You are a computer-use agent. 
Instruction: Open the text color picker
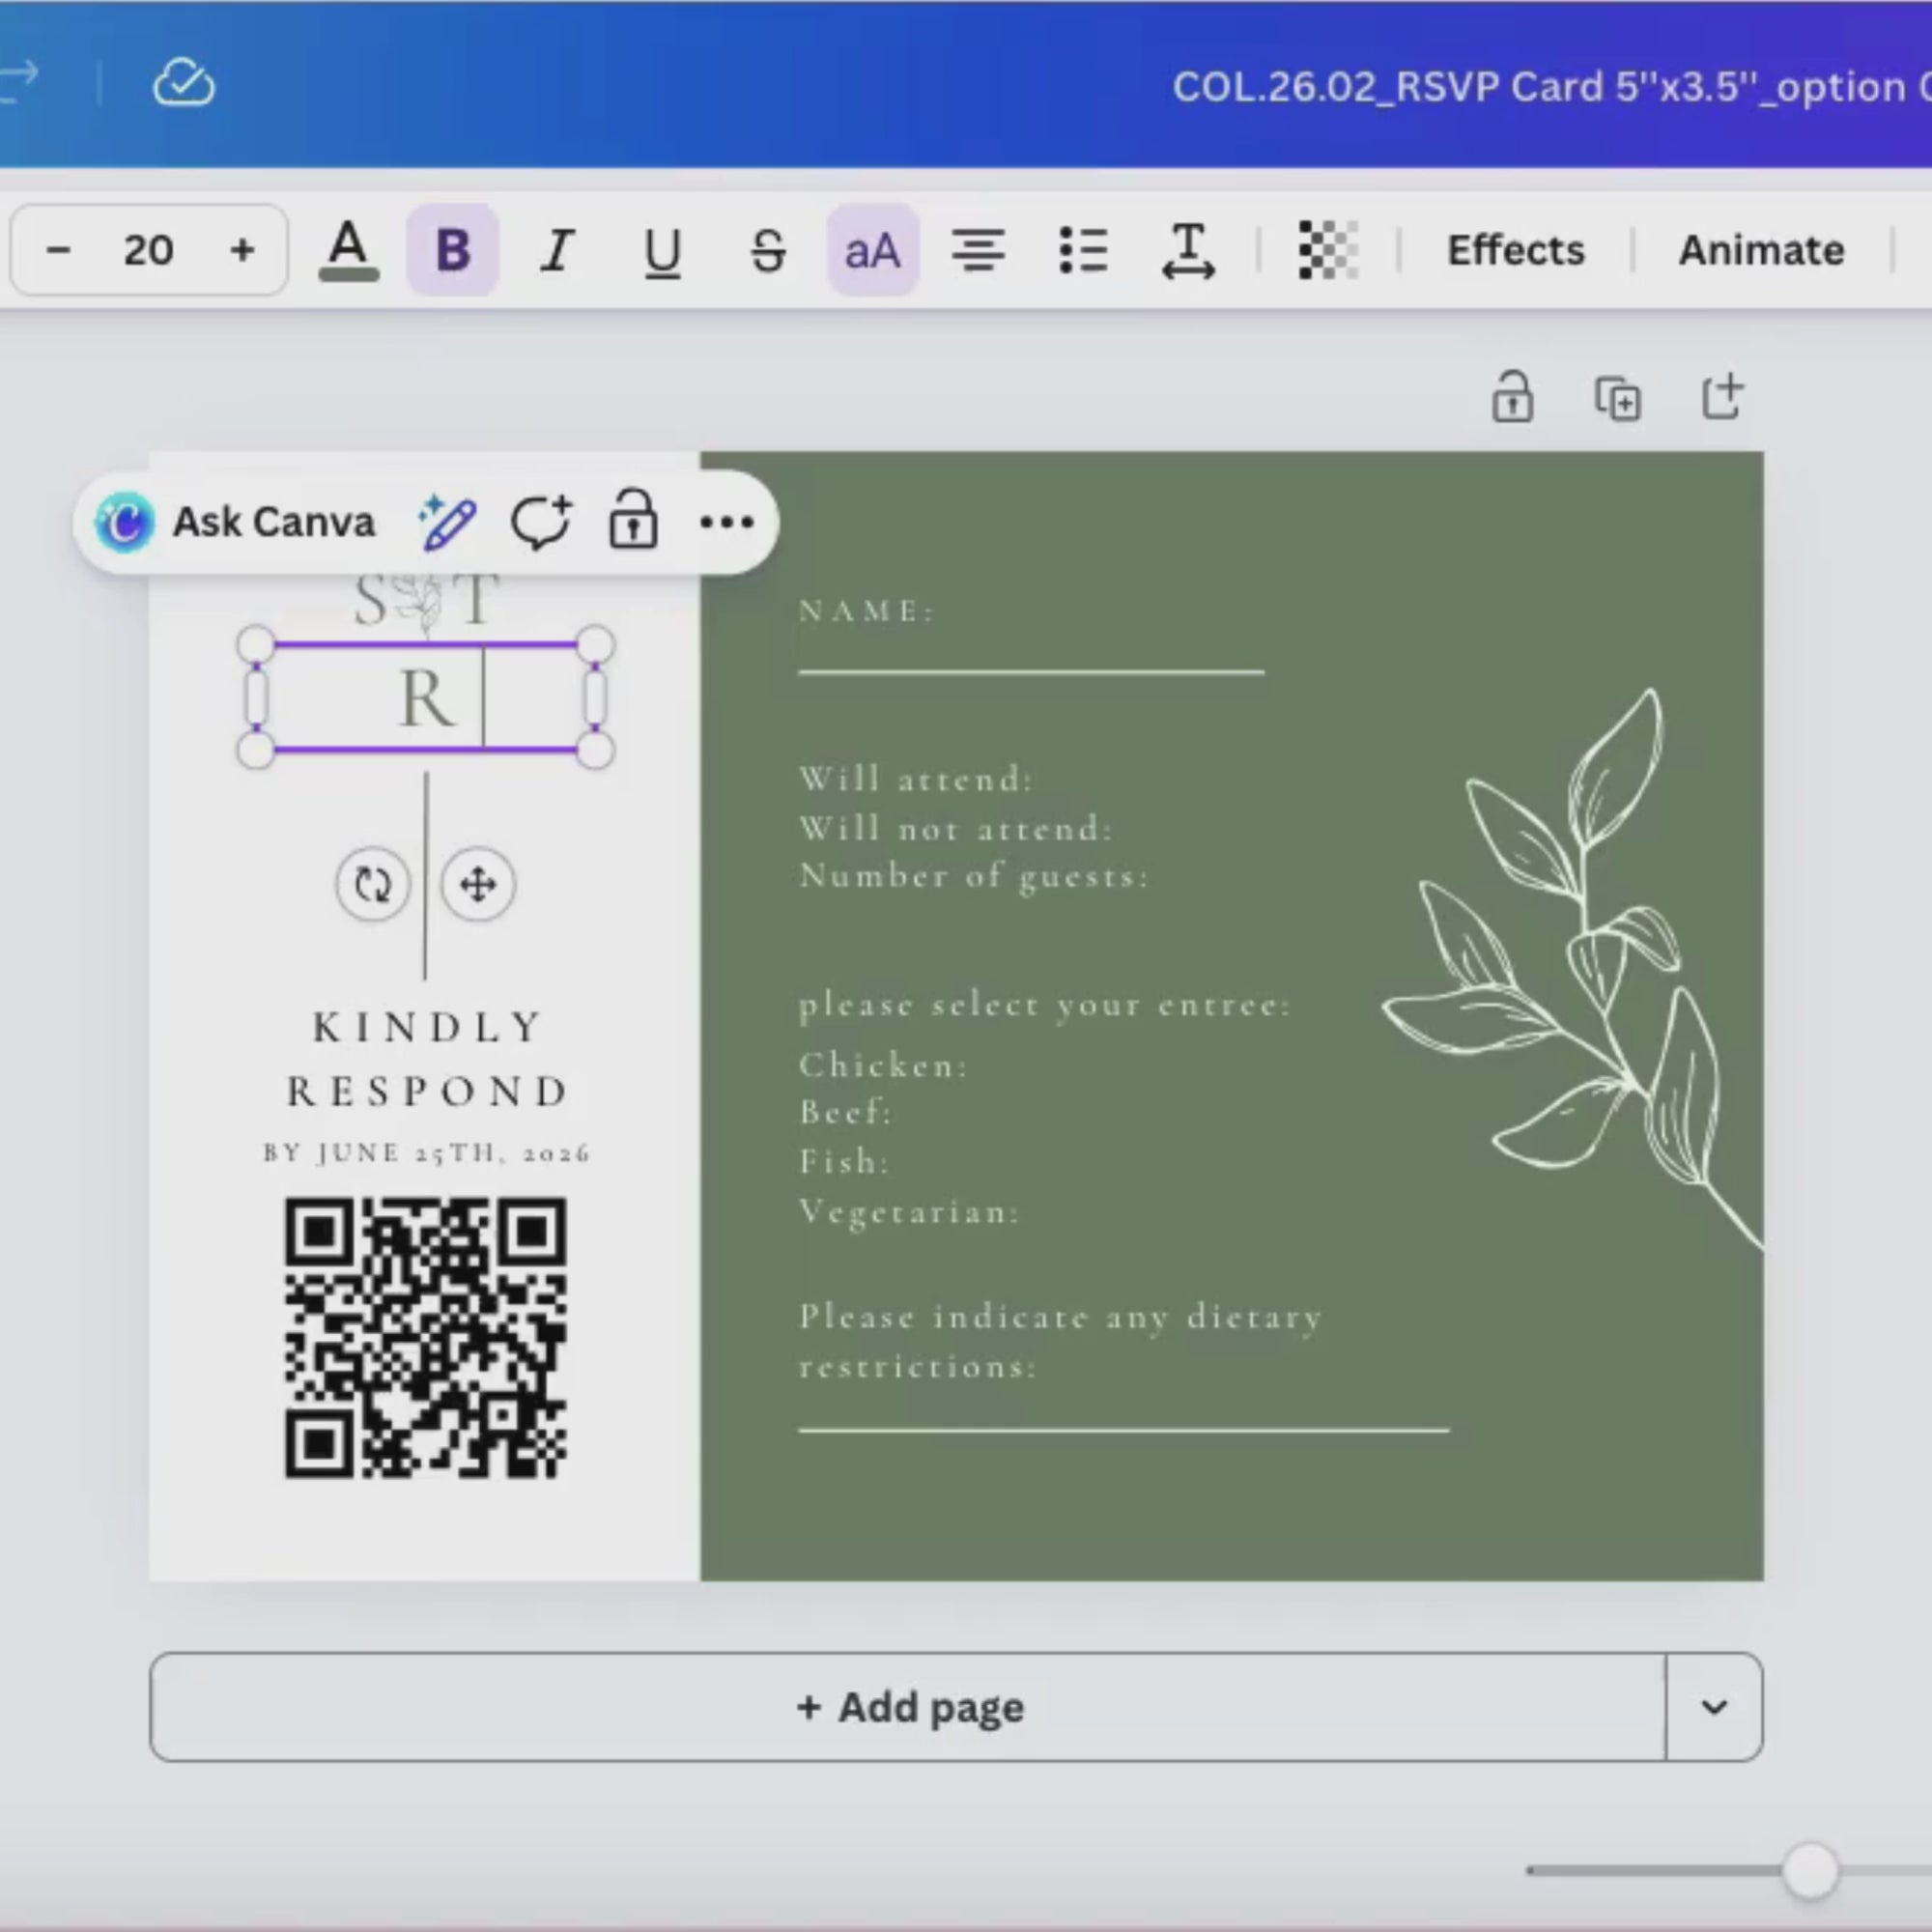tap(348, 250)
